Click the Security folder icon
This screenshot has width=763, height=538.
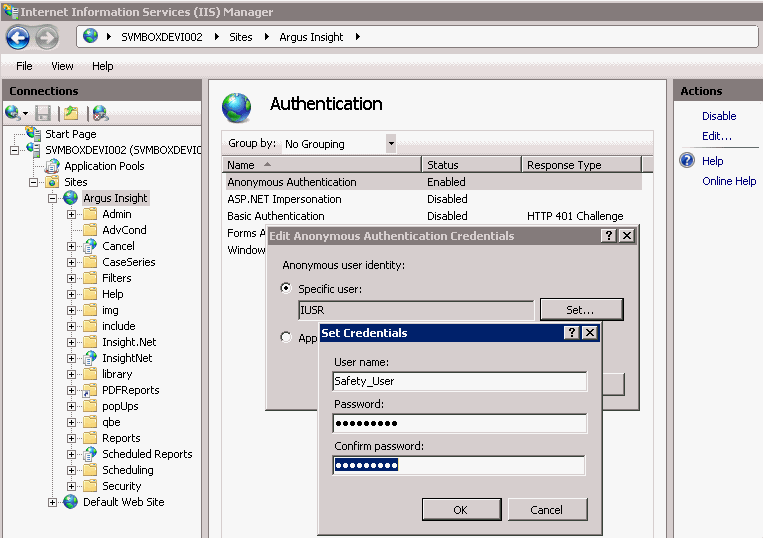pyautogui.click(x=90, y=485)
